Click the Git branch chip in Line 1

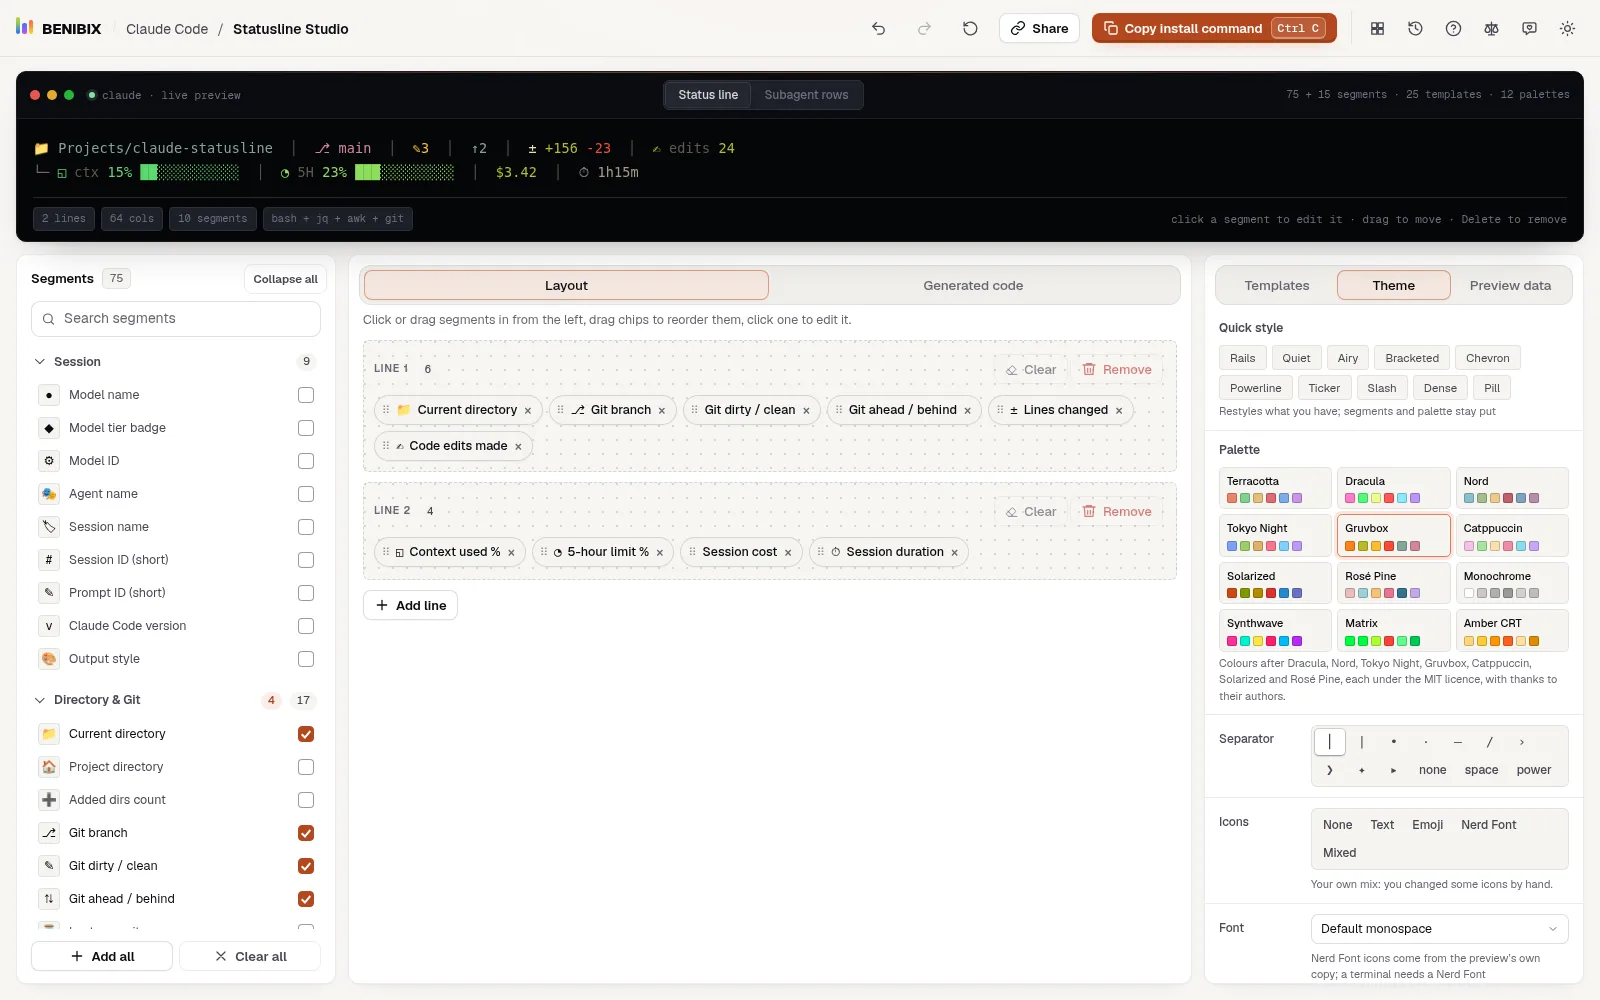(x=612, y=410)
